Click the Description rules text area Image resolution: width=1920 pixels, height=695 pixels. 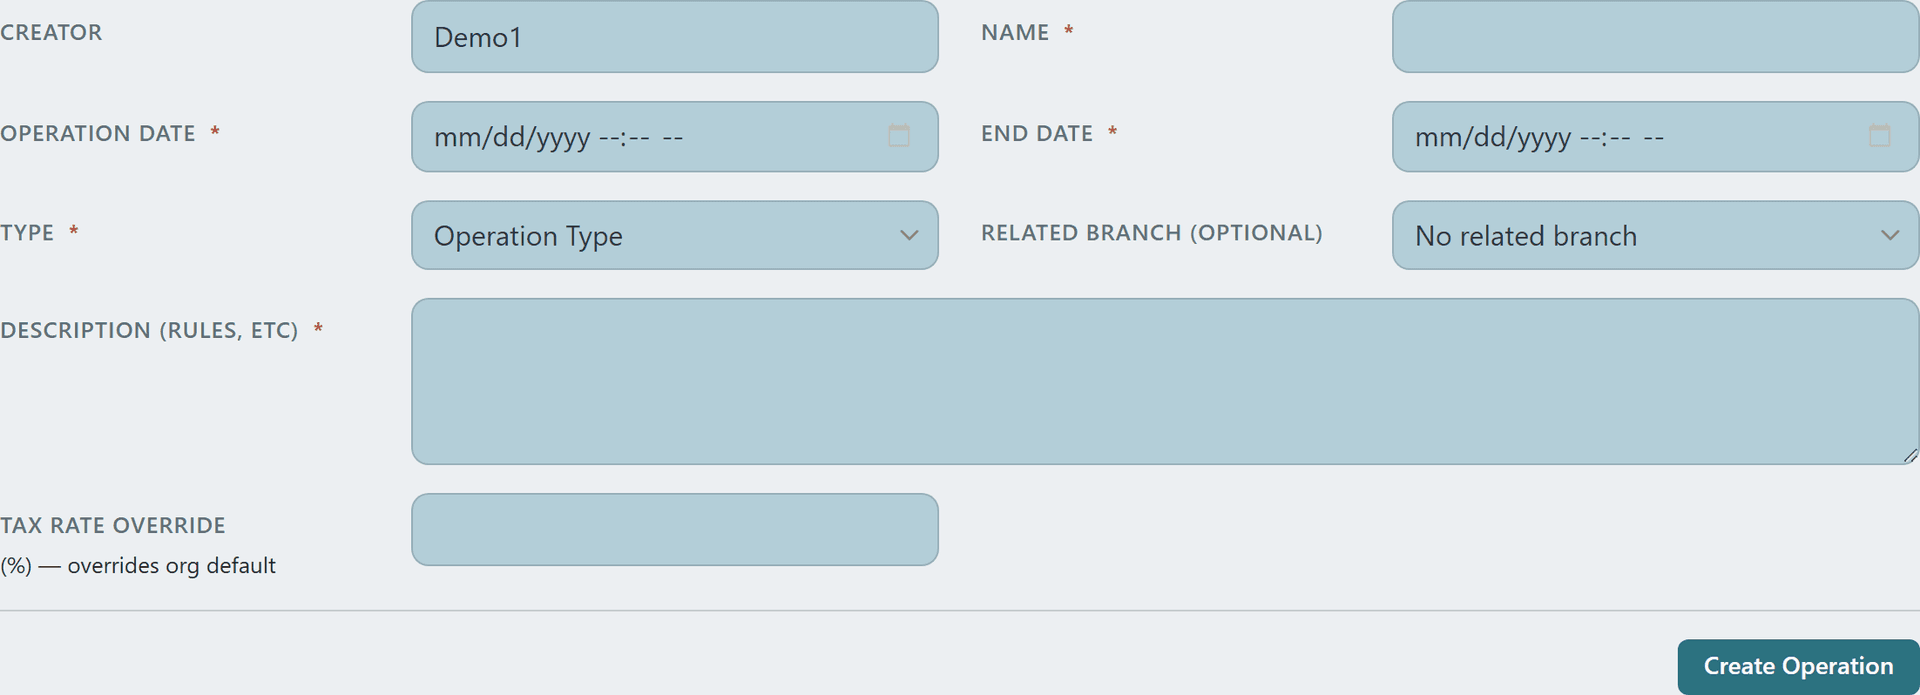[x=1165, y=381]
